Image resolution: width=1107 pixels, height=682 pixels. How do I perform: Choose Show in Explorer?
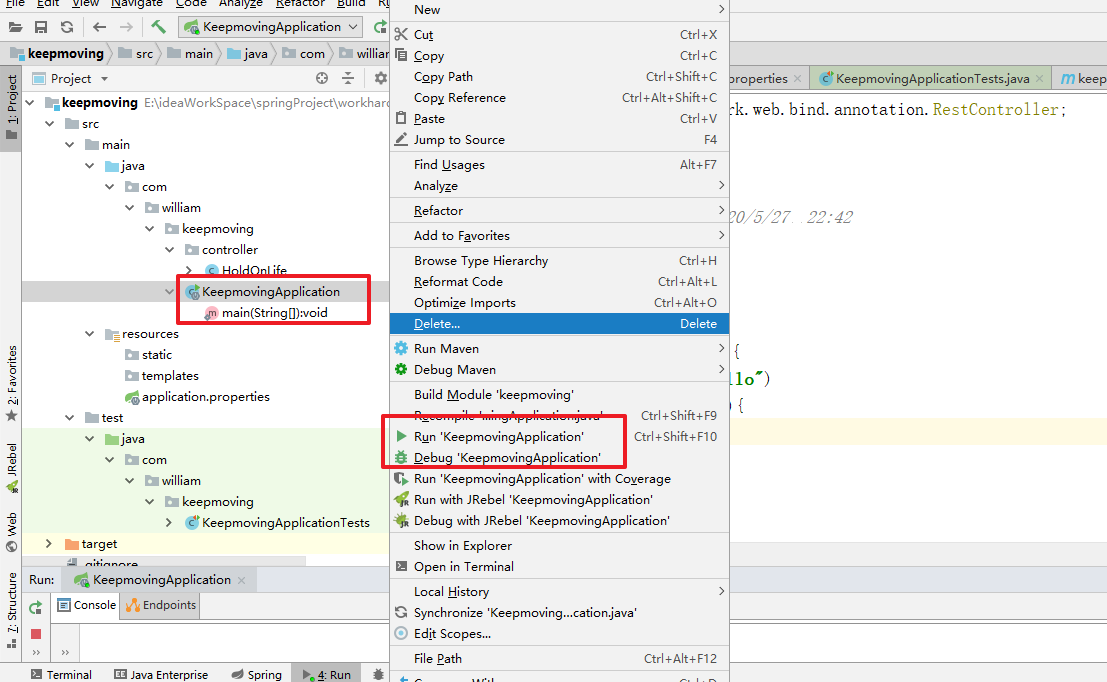(x=559, y=546)
